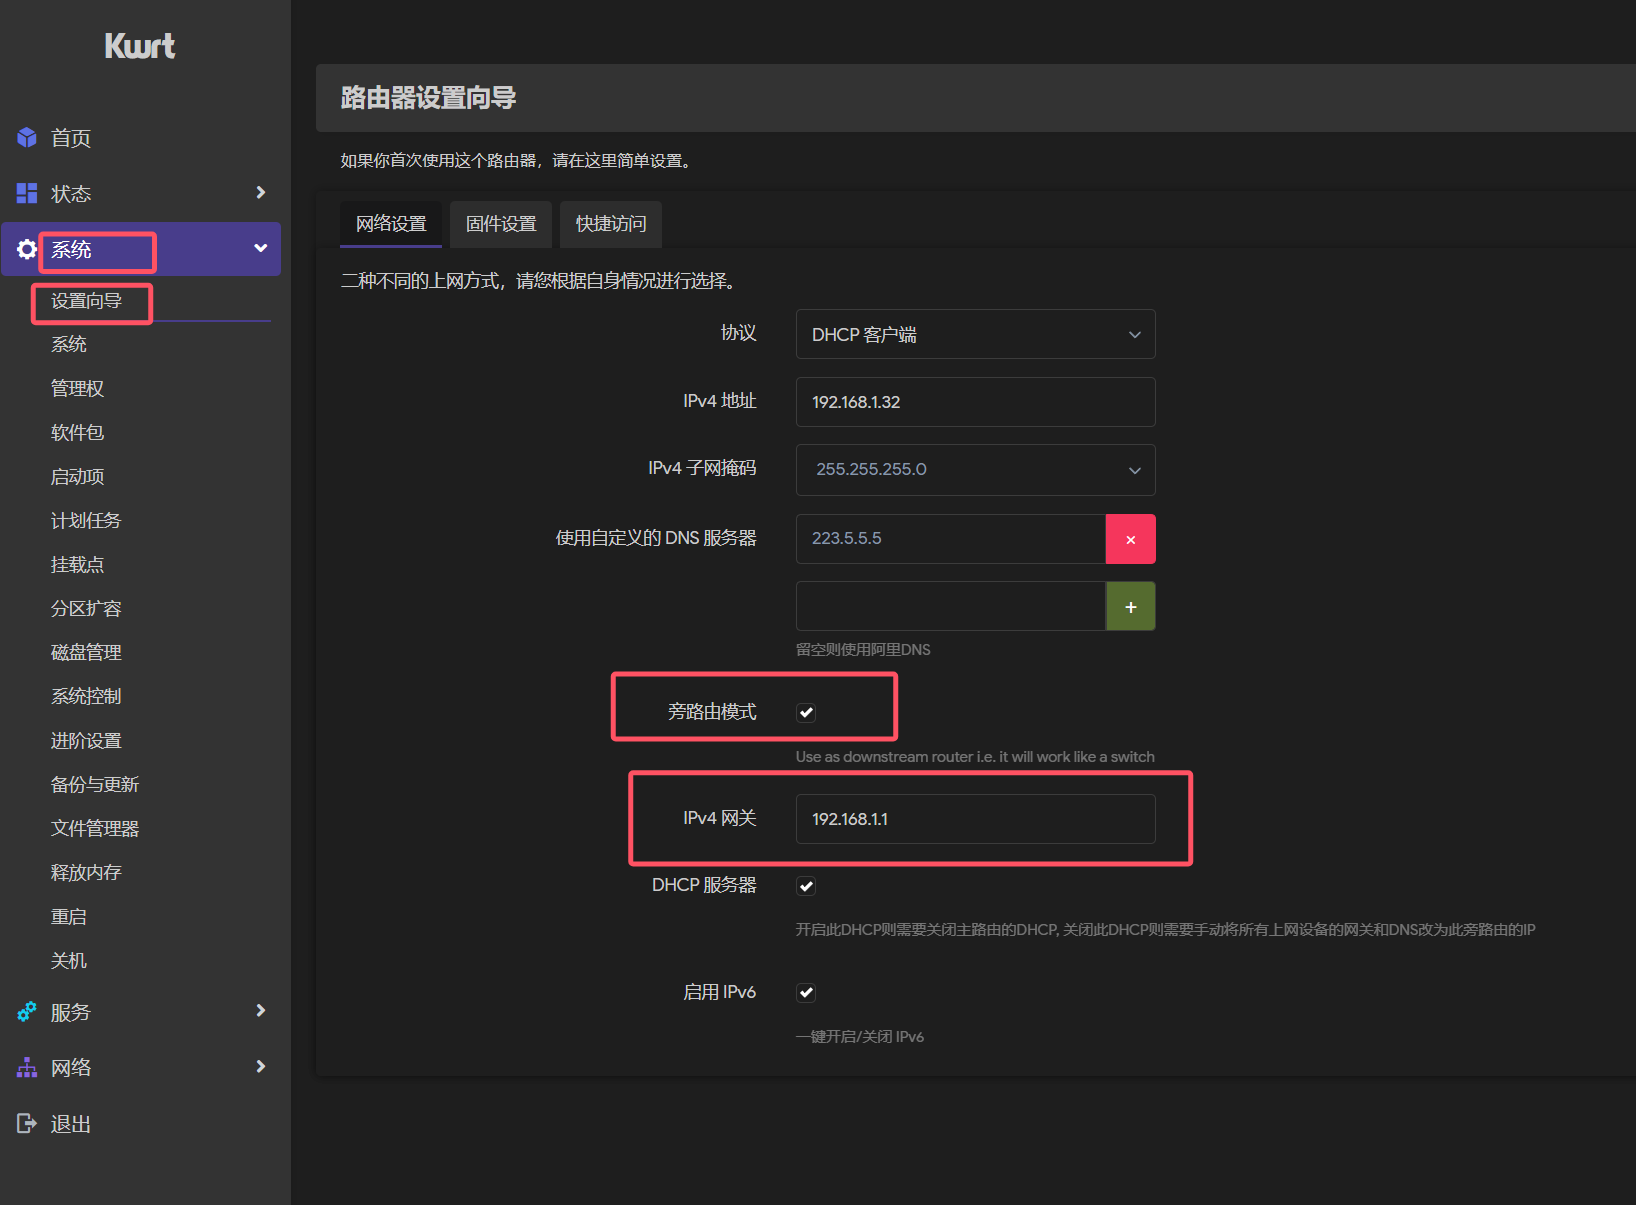Click the Kwrt logo
1636x1205 pixels.
tap(139, 45)
